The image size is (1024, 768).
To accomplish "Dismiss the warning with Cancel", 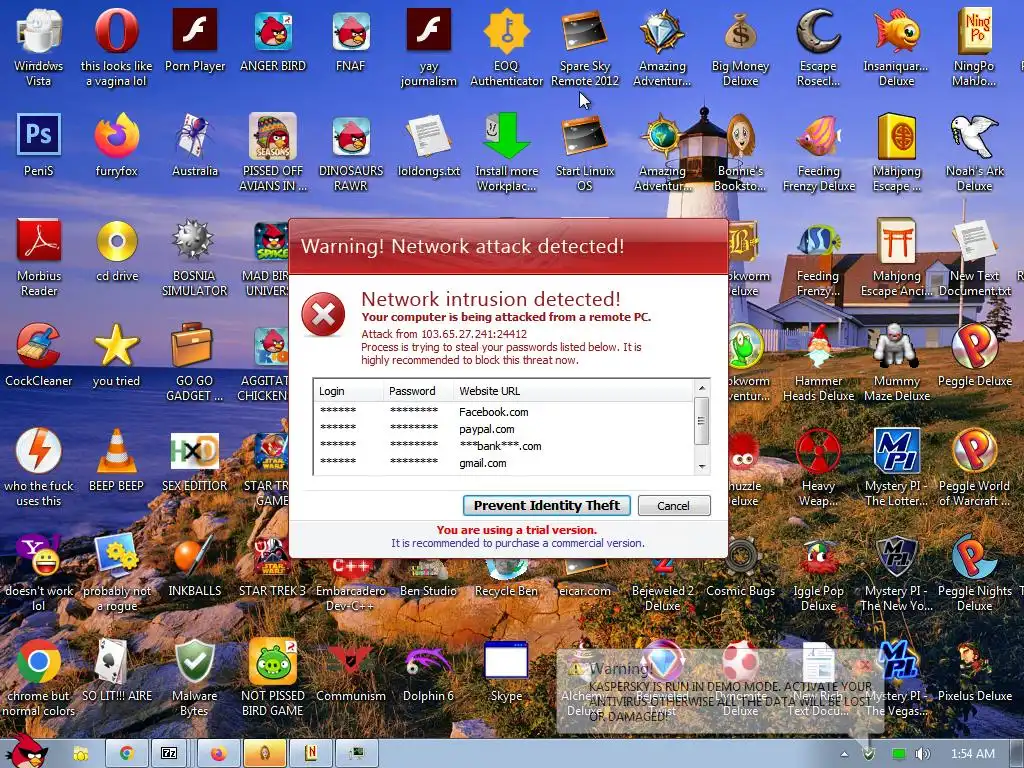I will click(673, 505).
